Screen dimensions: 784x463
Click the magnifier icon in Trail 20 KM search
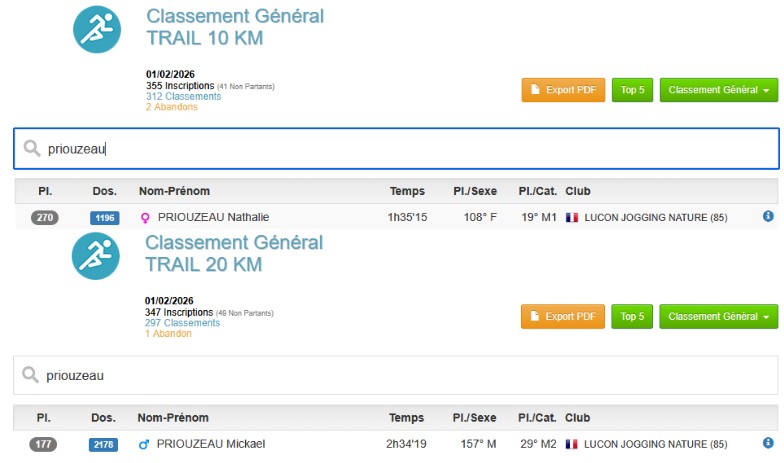point(32,376)
